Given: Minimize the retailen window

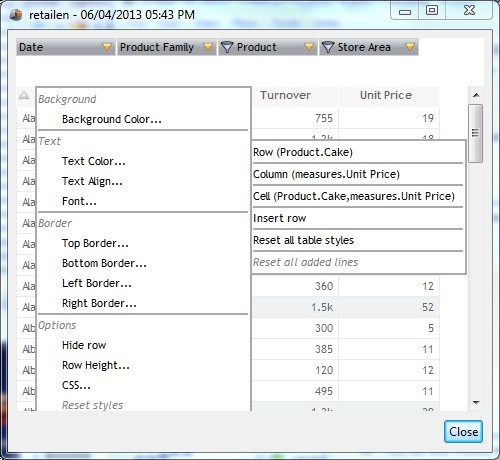Looking at the screenshot, I should coord(405,11).
